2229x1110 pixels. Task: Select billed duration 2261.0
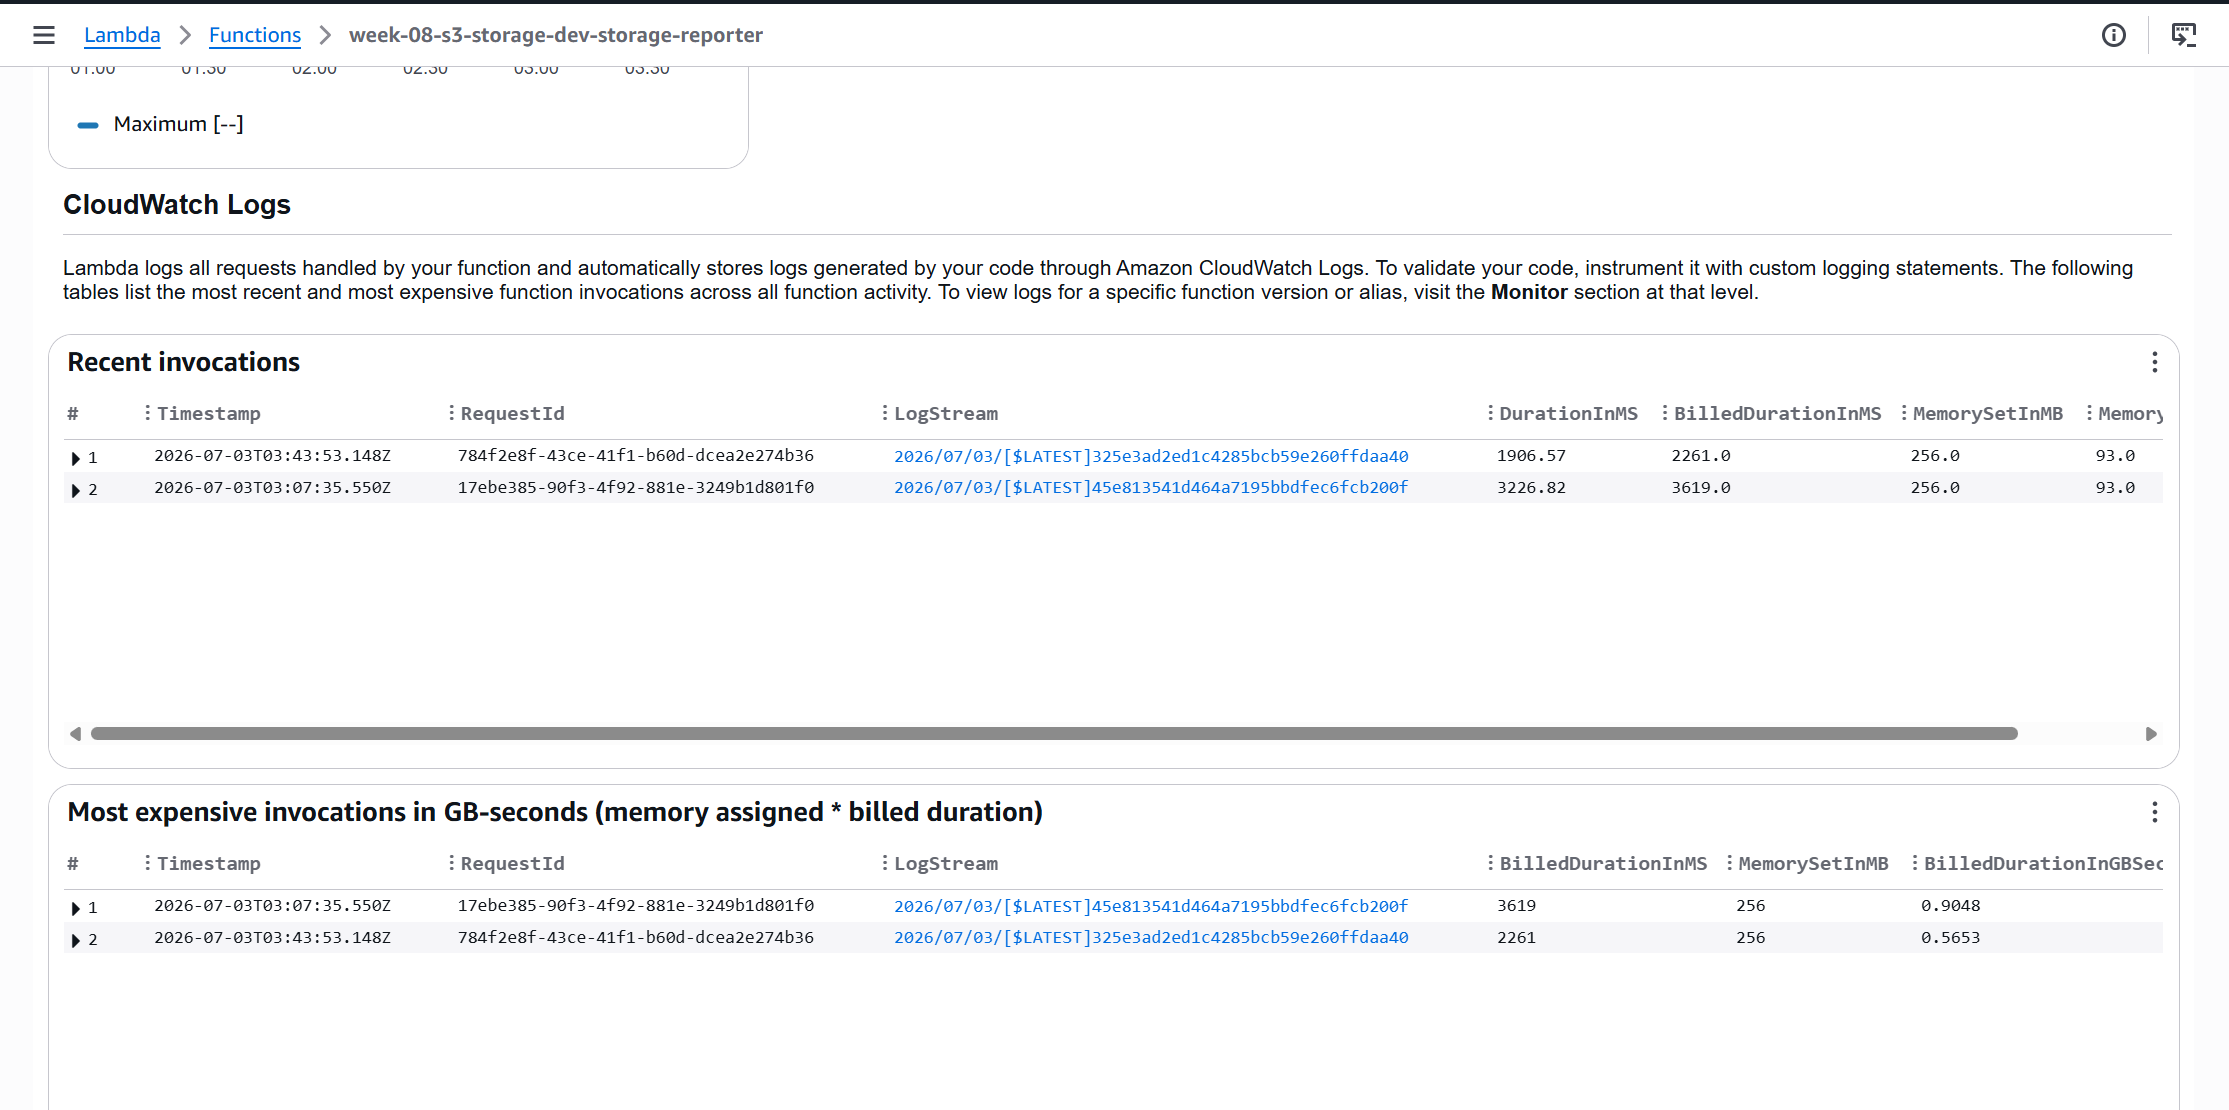click(x=1701, y=456)
